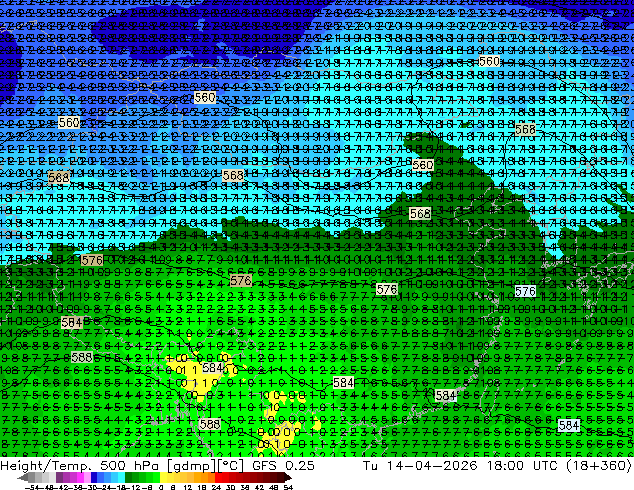Select the bright red swatch in legend
Screen dimensions: 634x490
tap(218, 478)
